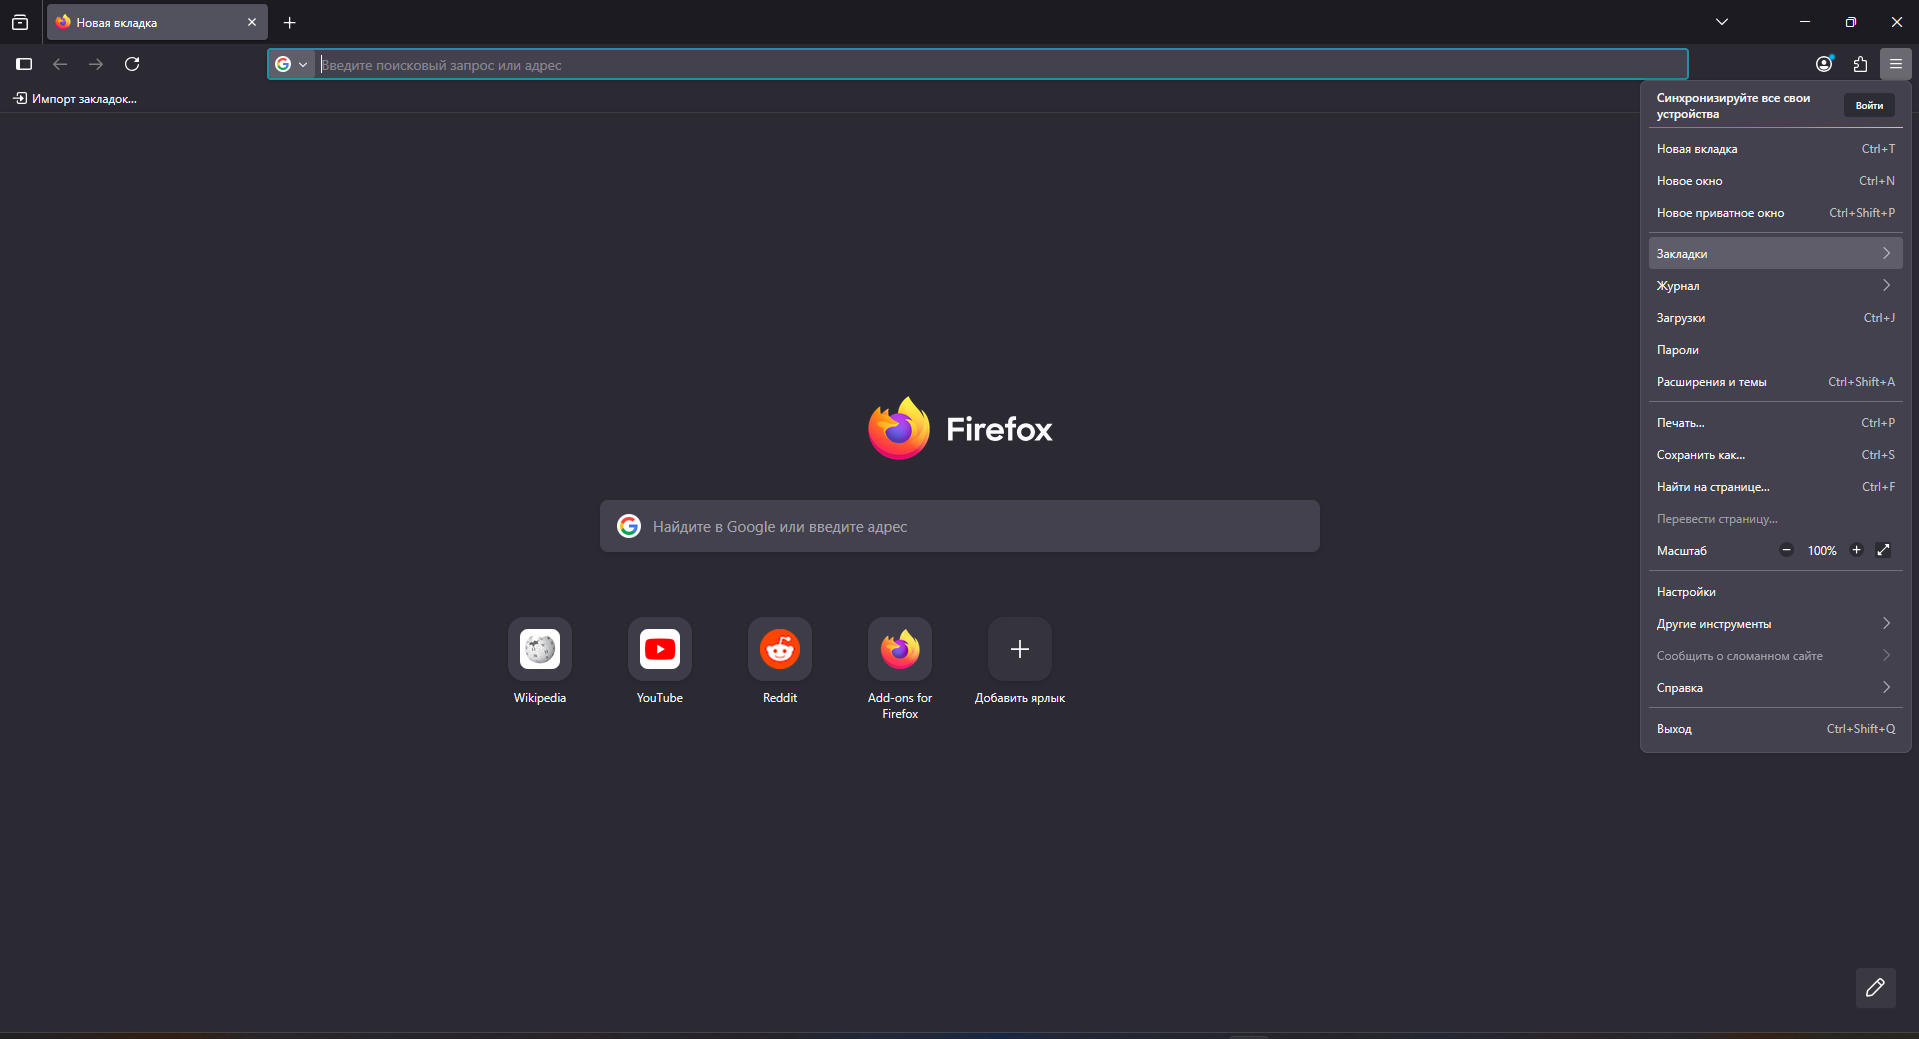Open the list of all tabs in title bar
Image resolution: width=1919 pixels, height=1039 pixels.
tap(20, 22)
